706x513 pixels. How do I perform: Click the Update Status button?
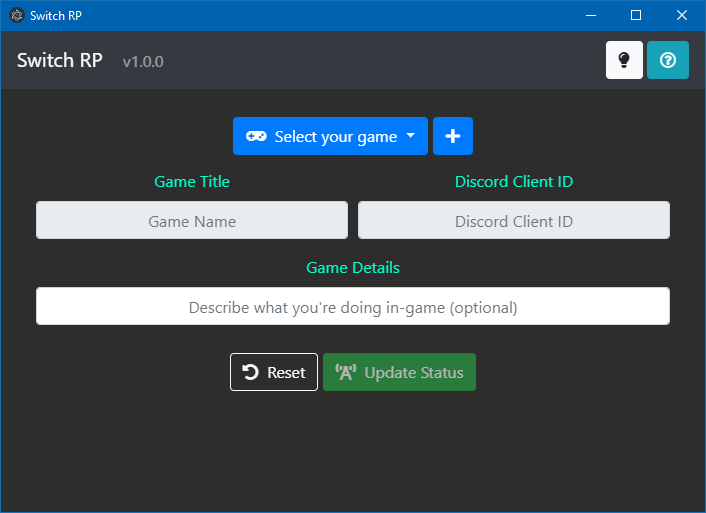click(399, 372)
